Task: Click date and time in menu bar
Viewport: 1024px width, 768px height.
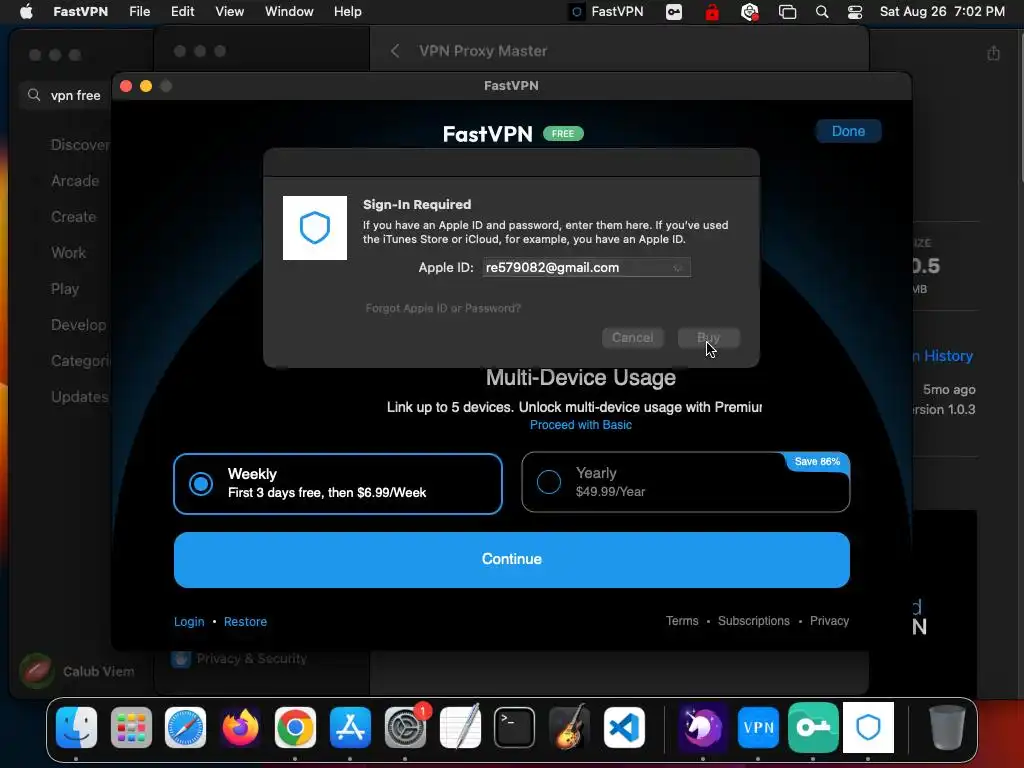Action: [x=942, y=12]
